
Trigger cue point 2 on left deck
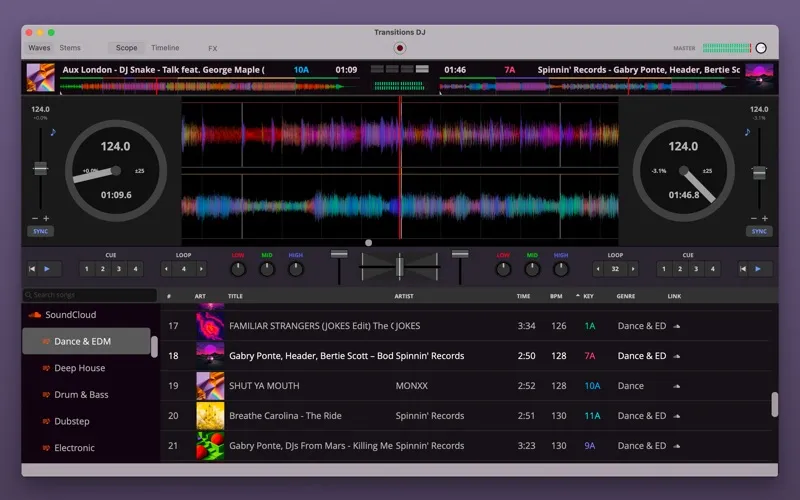pyautogui.click(x=103, y=269)
